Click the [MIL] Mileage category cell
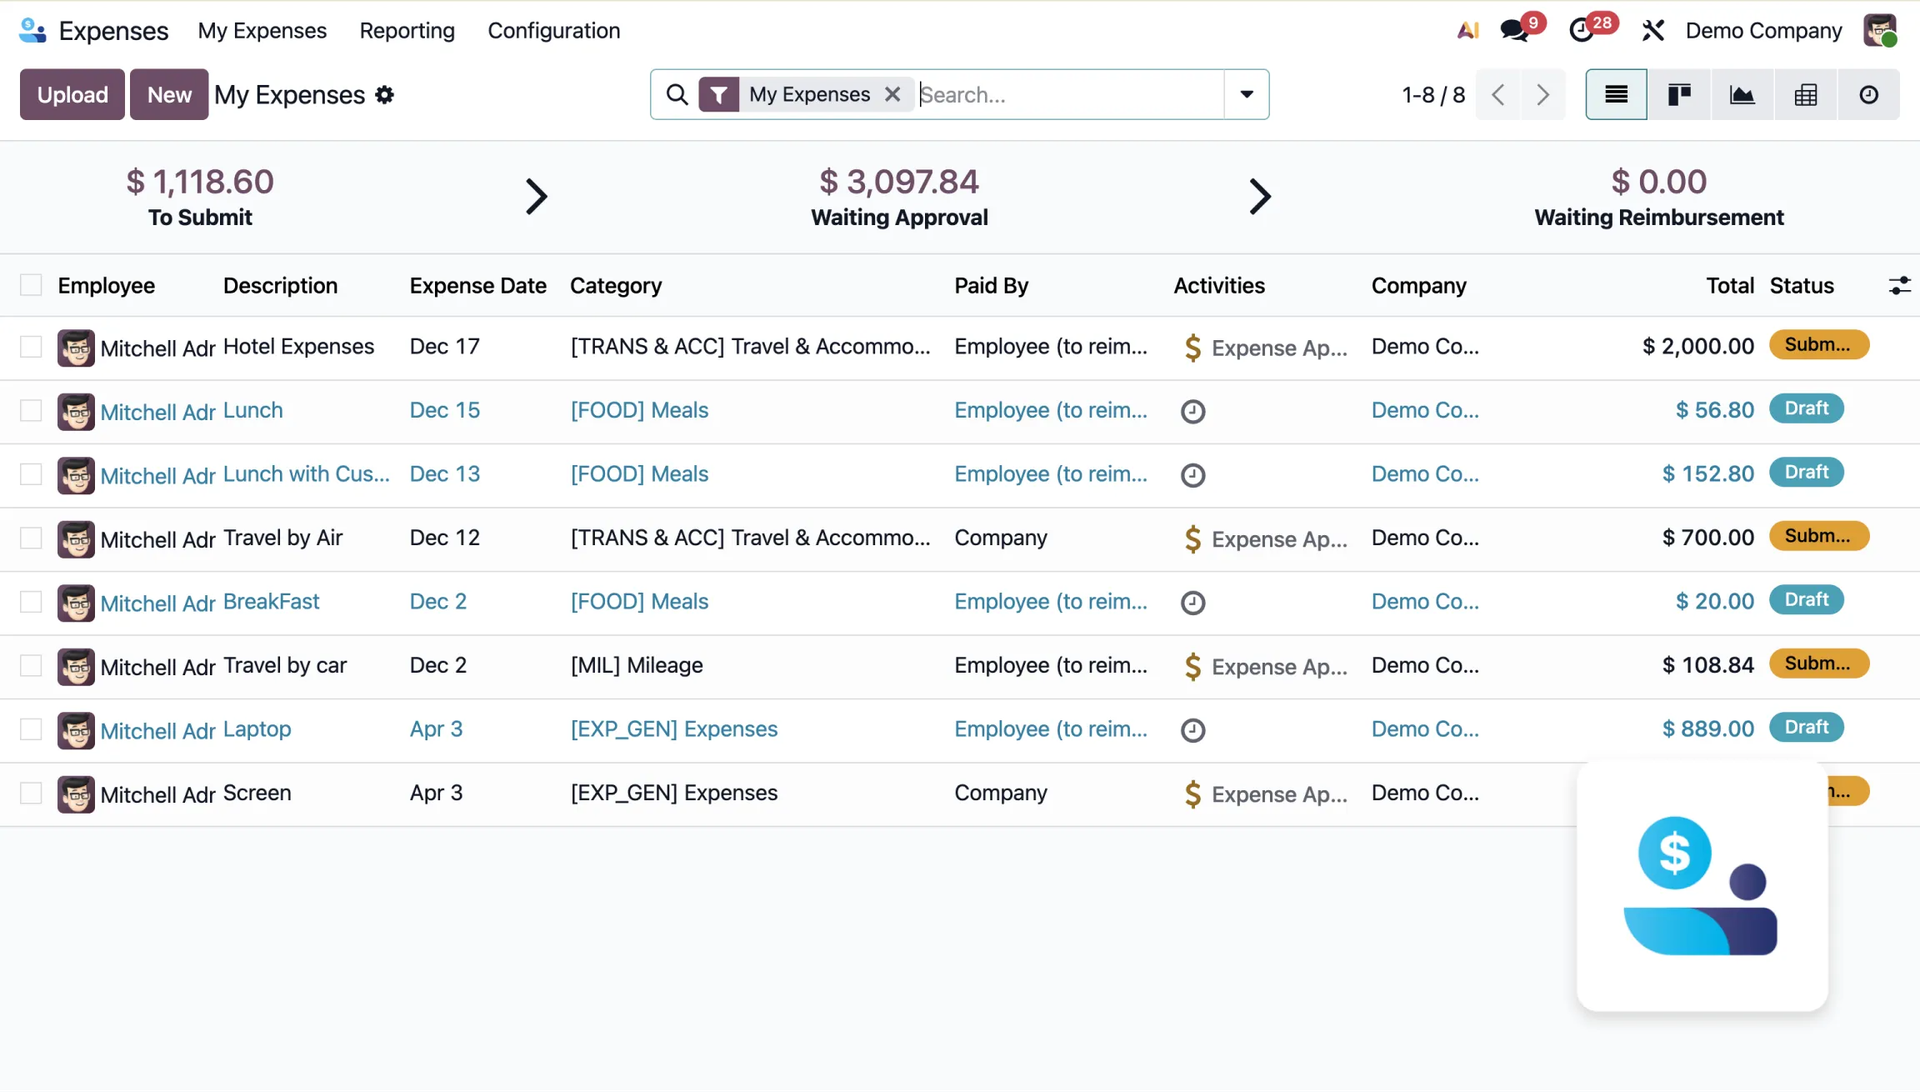The height and width of the screenshot is (1092, 1920). coord(636,666)
